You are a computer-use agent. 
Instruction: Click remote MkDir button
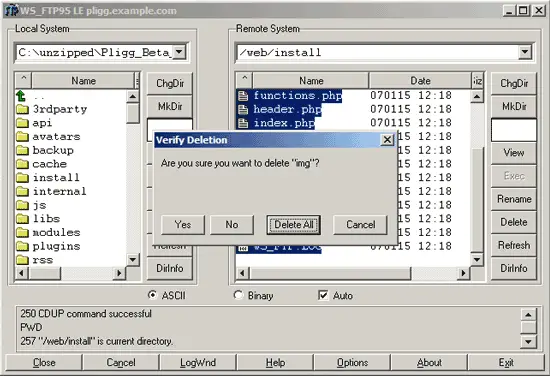[x=514, y=106]
